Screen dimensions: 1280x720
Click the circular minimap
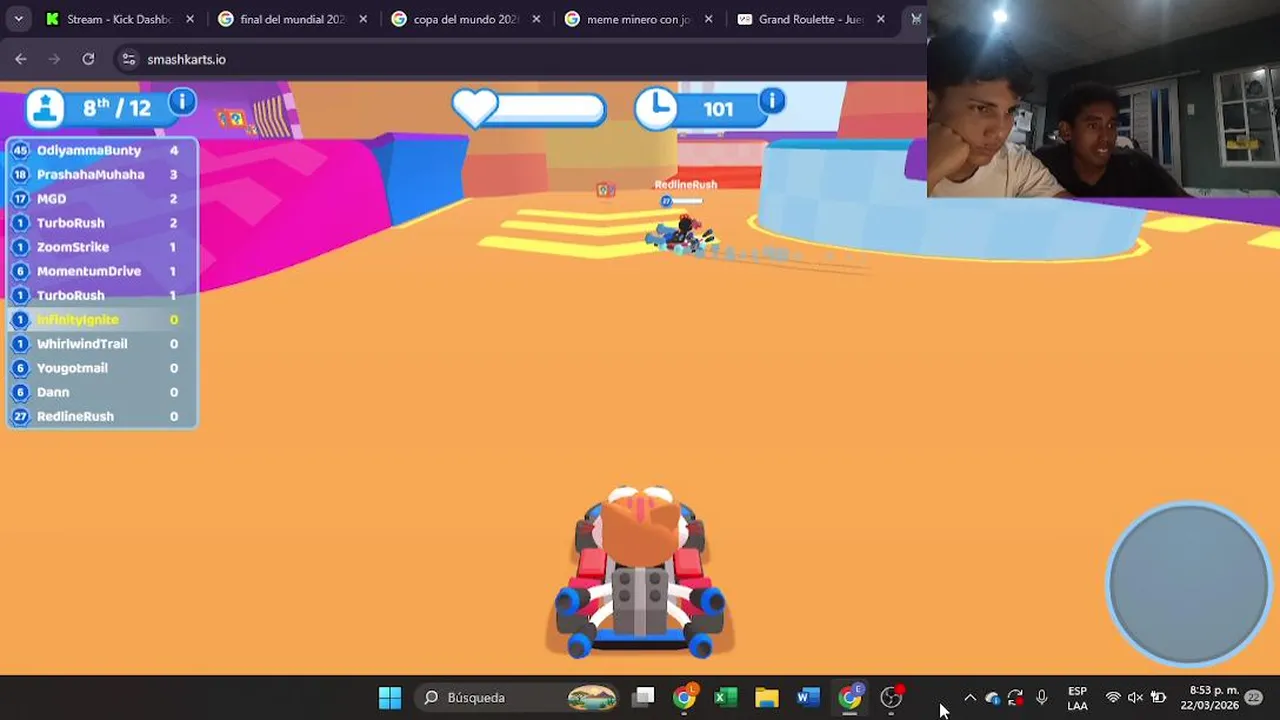click(x=1188, y=583)
